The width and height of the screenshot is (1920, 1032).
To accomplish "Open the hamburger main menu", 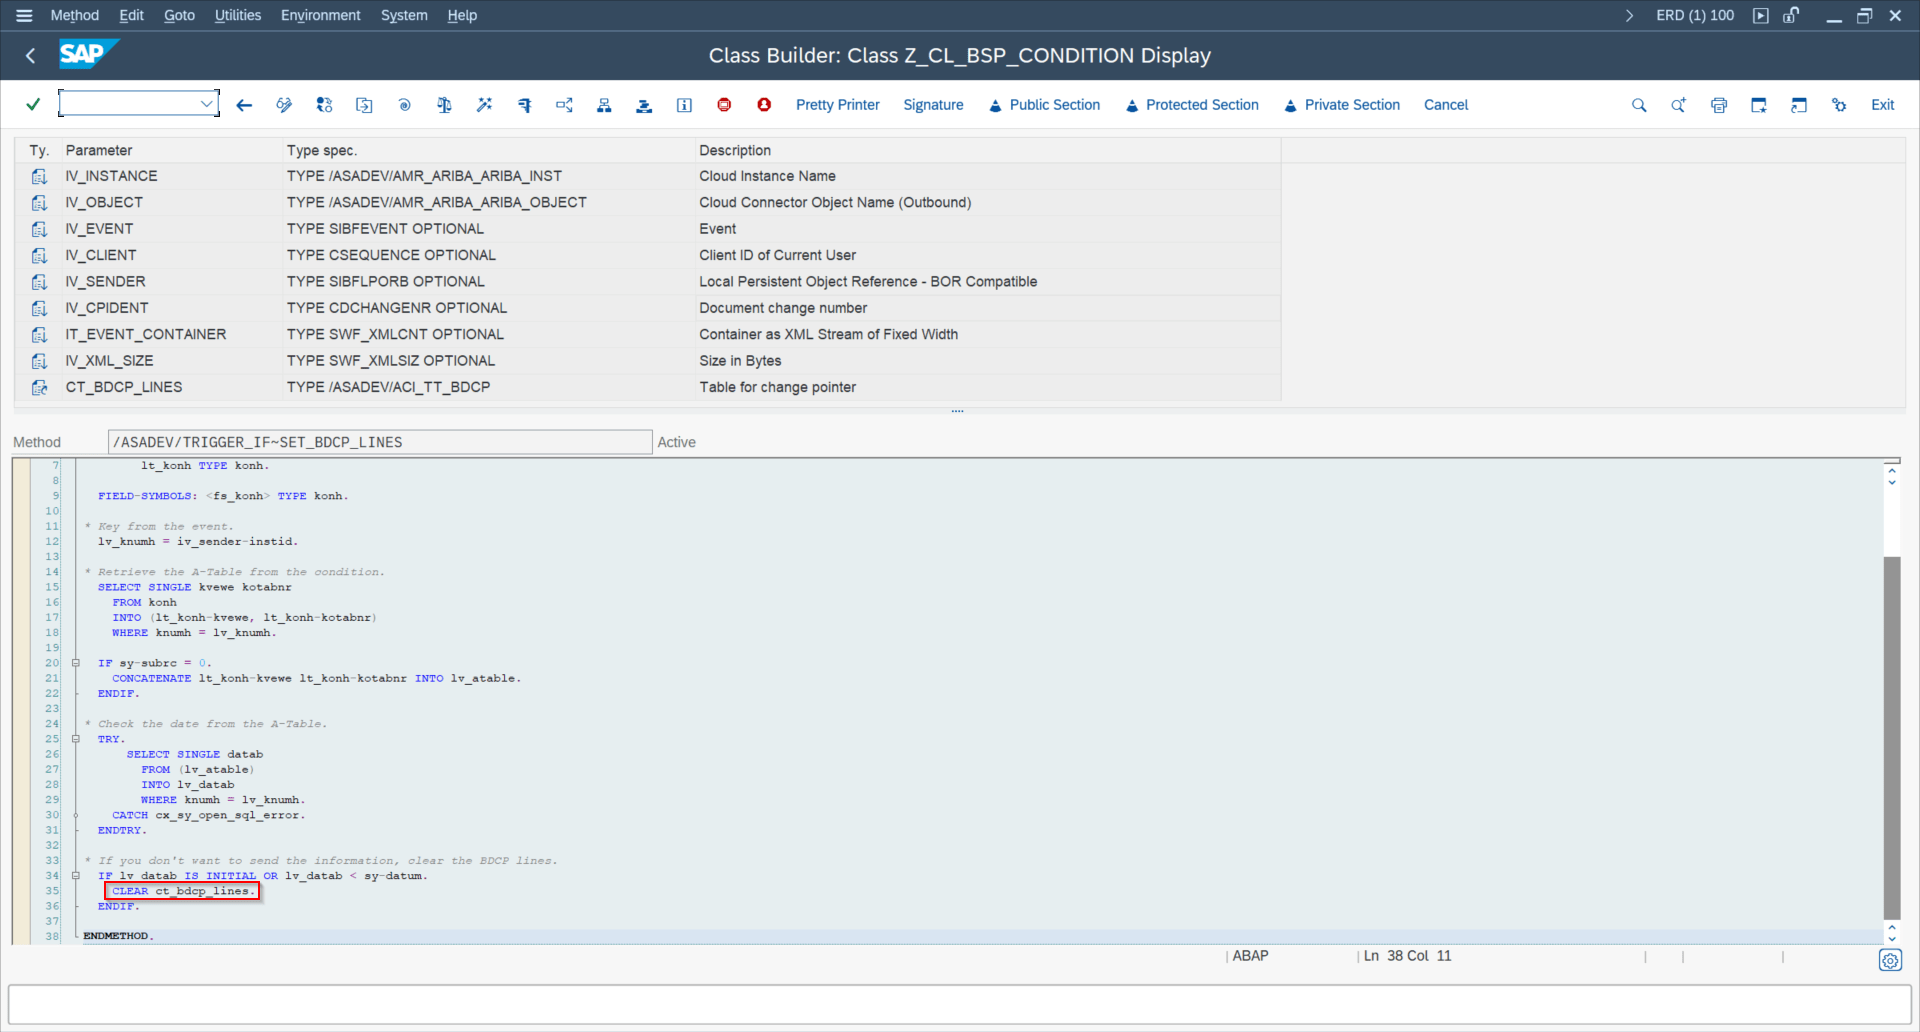I will point(25,15).
